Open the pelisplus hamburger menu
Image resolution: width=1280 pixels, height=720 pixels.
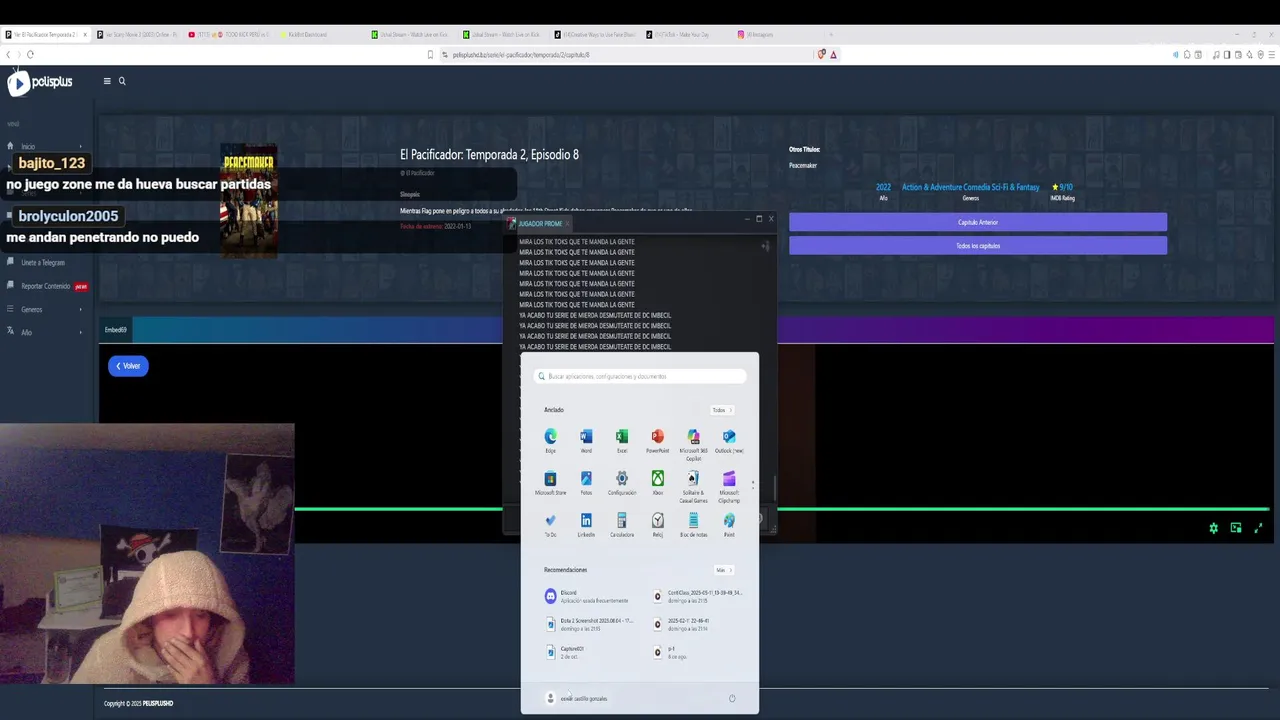coord(107,81)
